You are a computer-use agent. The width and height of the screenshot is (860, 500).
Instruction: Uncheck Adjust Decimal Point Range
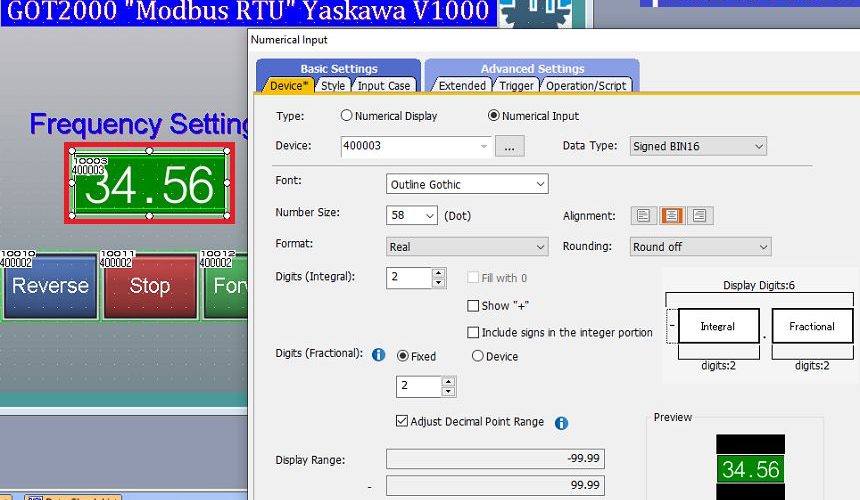tap(401, 421)
